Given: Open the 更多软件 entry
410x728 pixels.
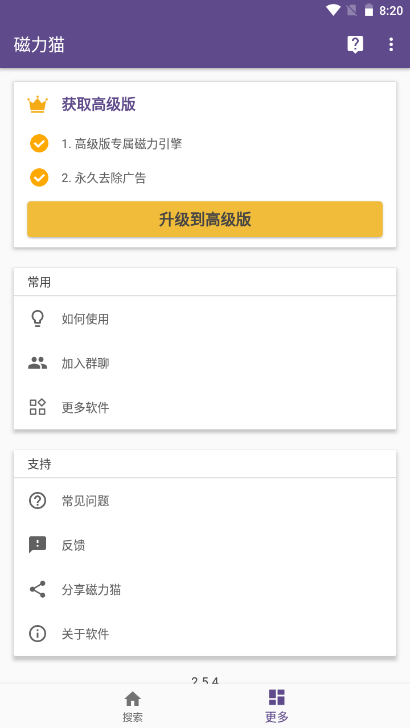Looking at the screenshot, I should click(x=205, y=407).
